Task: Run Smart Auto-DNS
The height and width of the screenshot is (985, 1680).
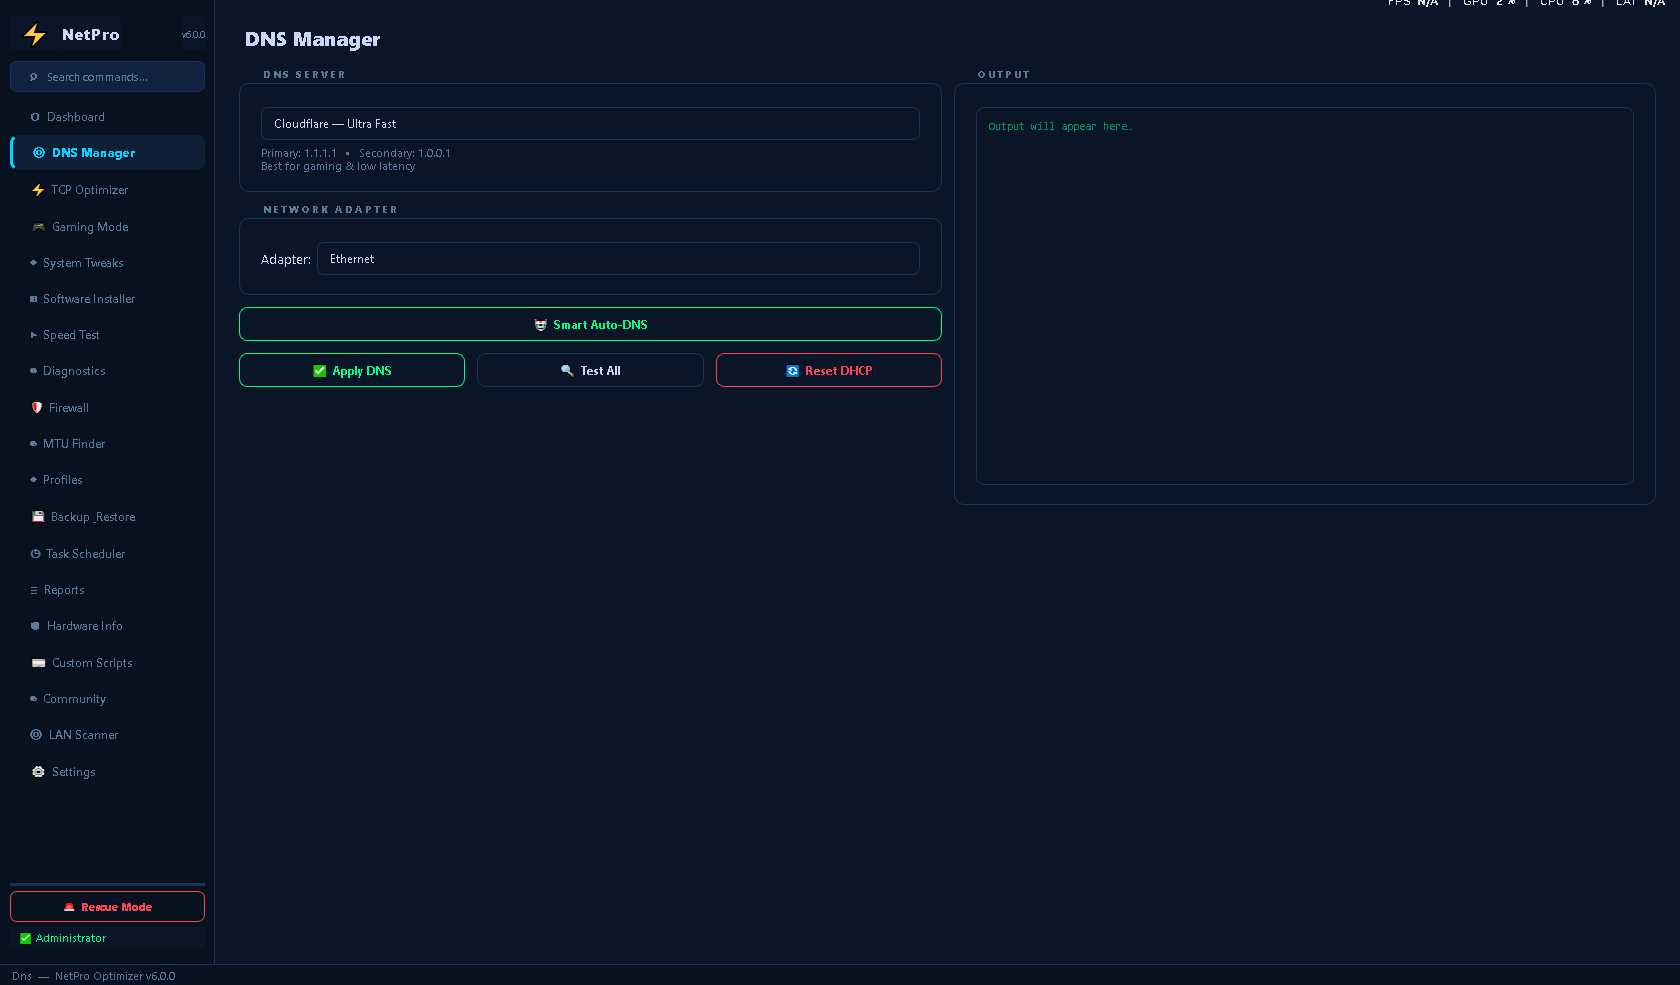Action: click(x=590, y=324)
